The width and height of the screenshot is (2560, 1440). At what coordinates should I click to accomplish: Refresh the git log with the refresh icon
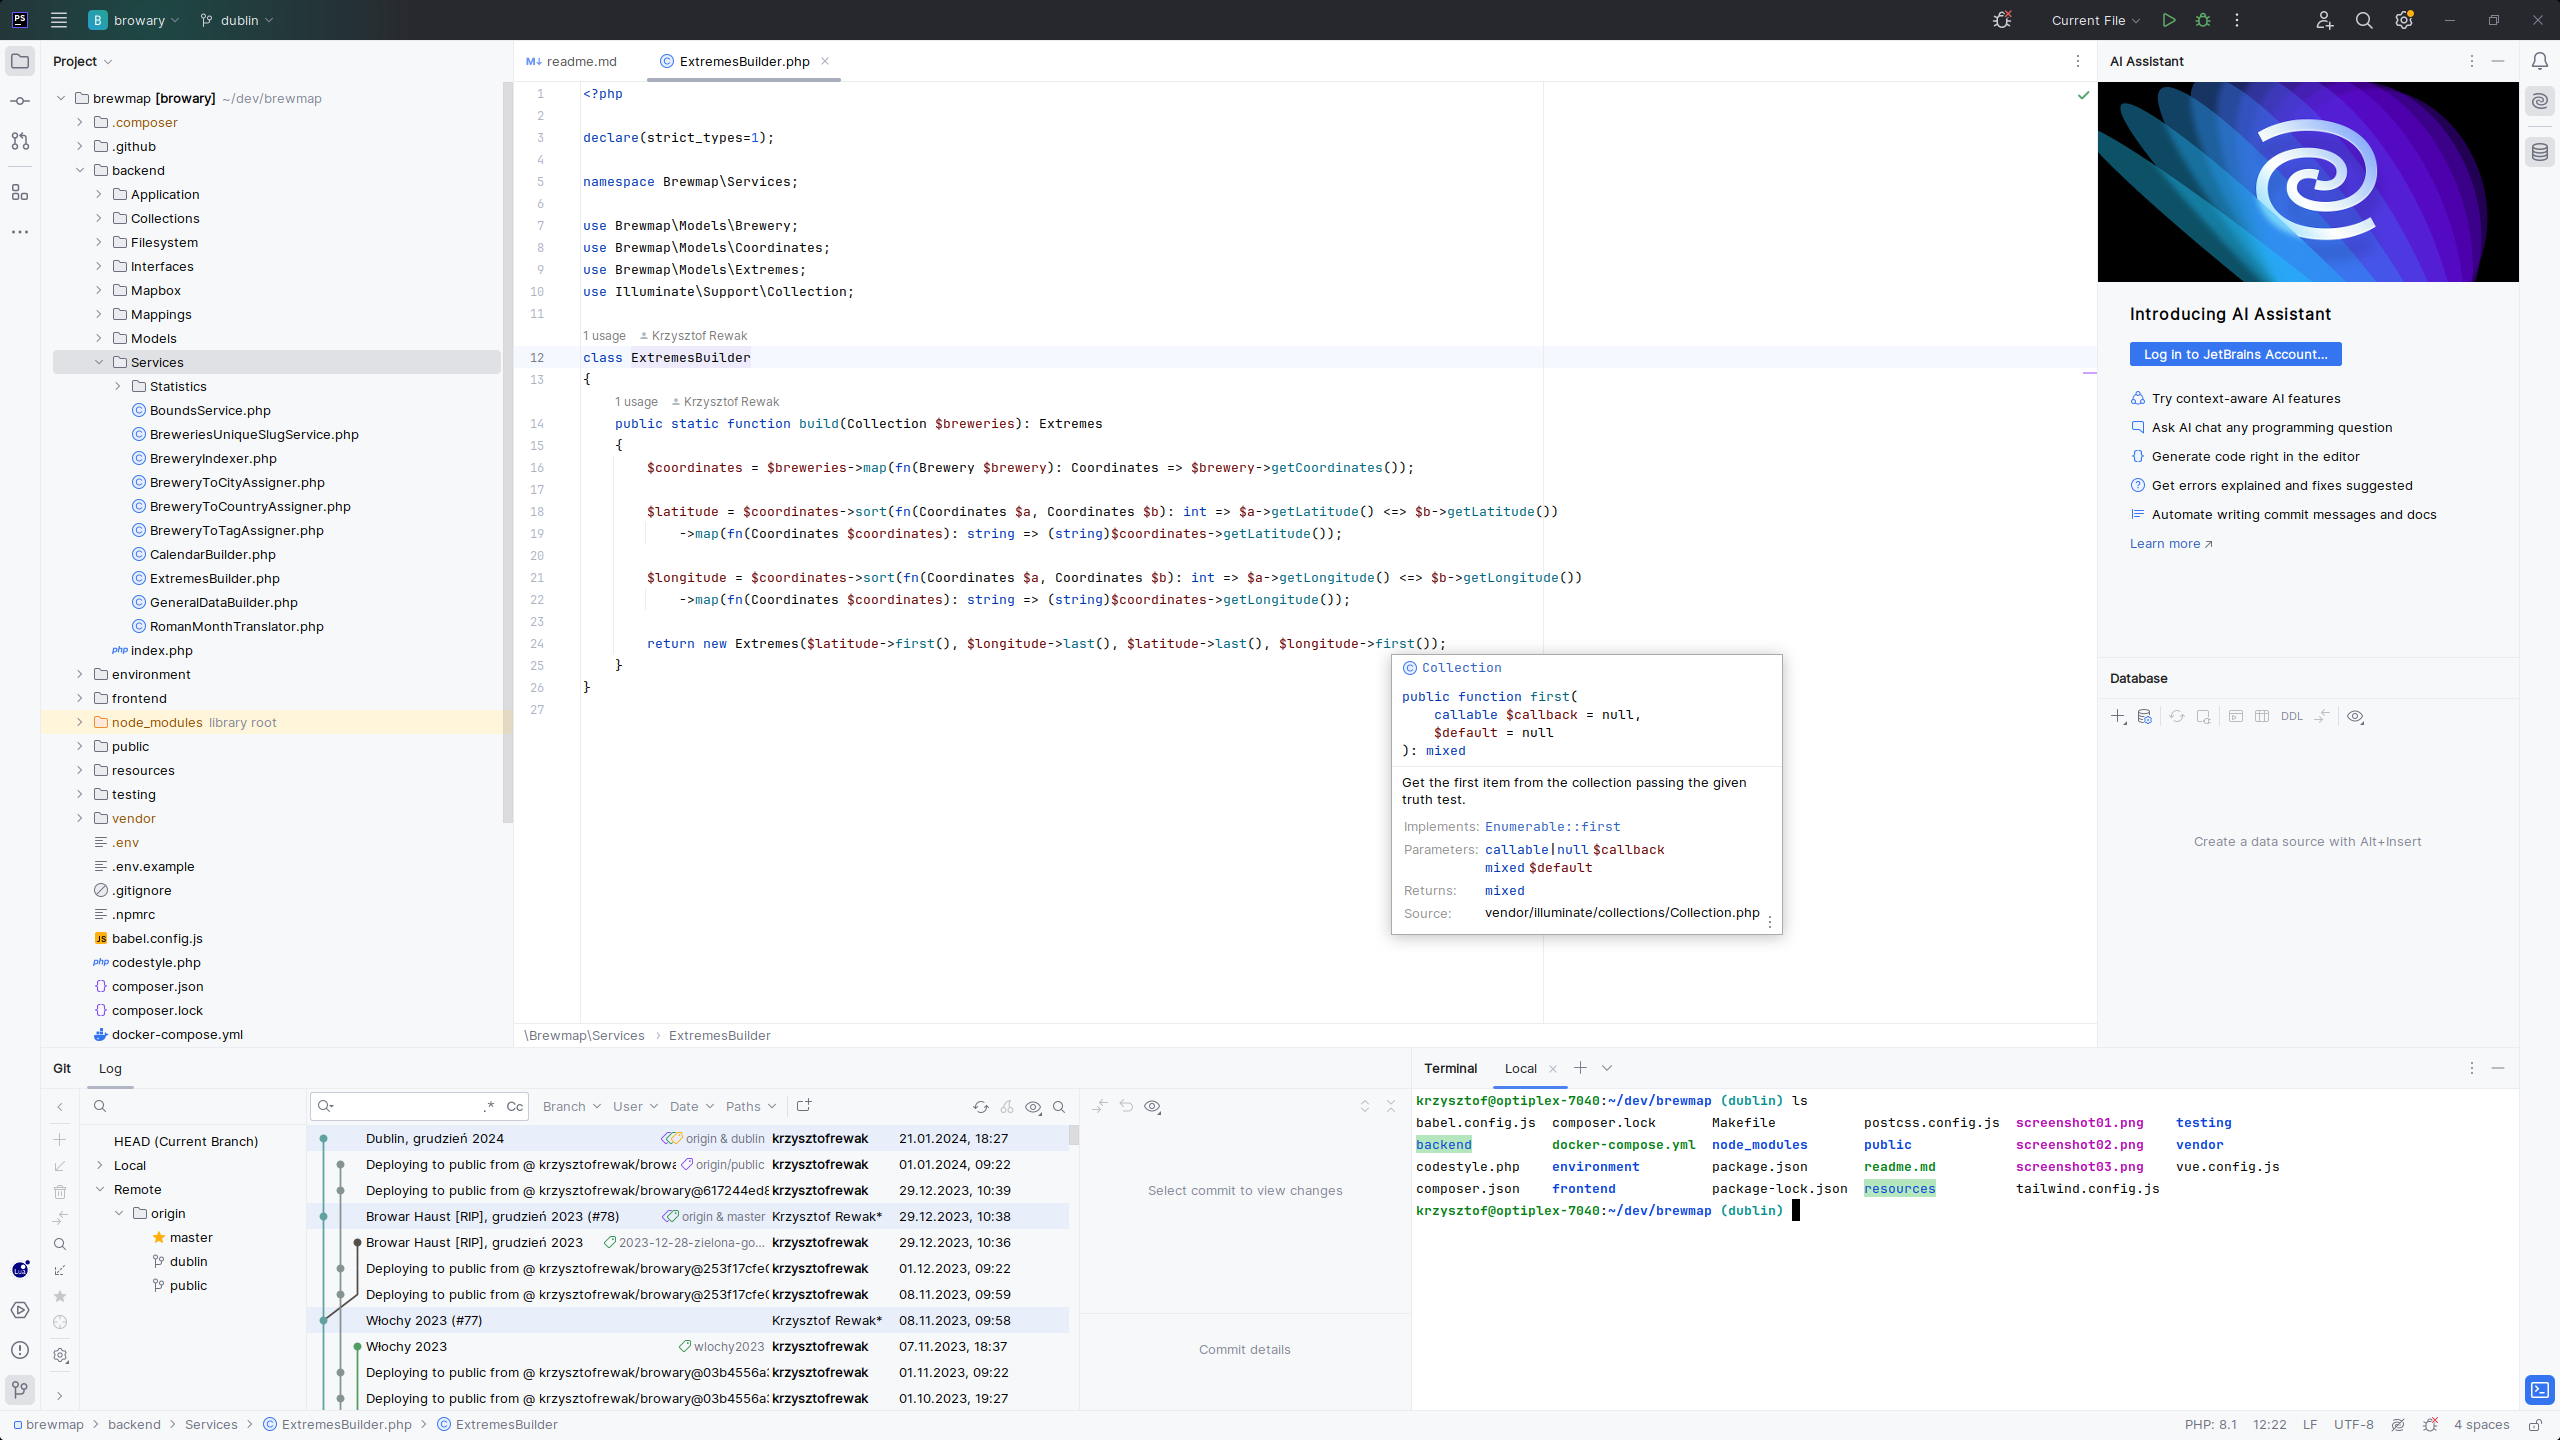980,1107
